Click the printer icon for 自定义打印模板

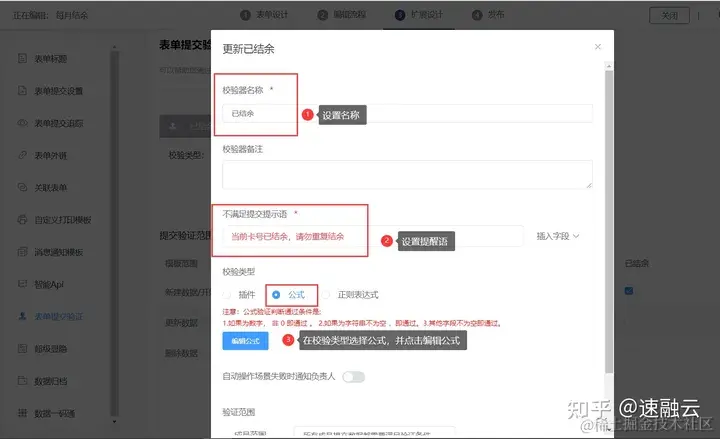point(22,220)
